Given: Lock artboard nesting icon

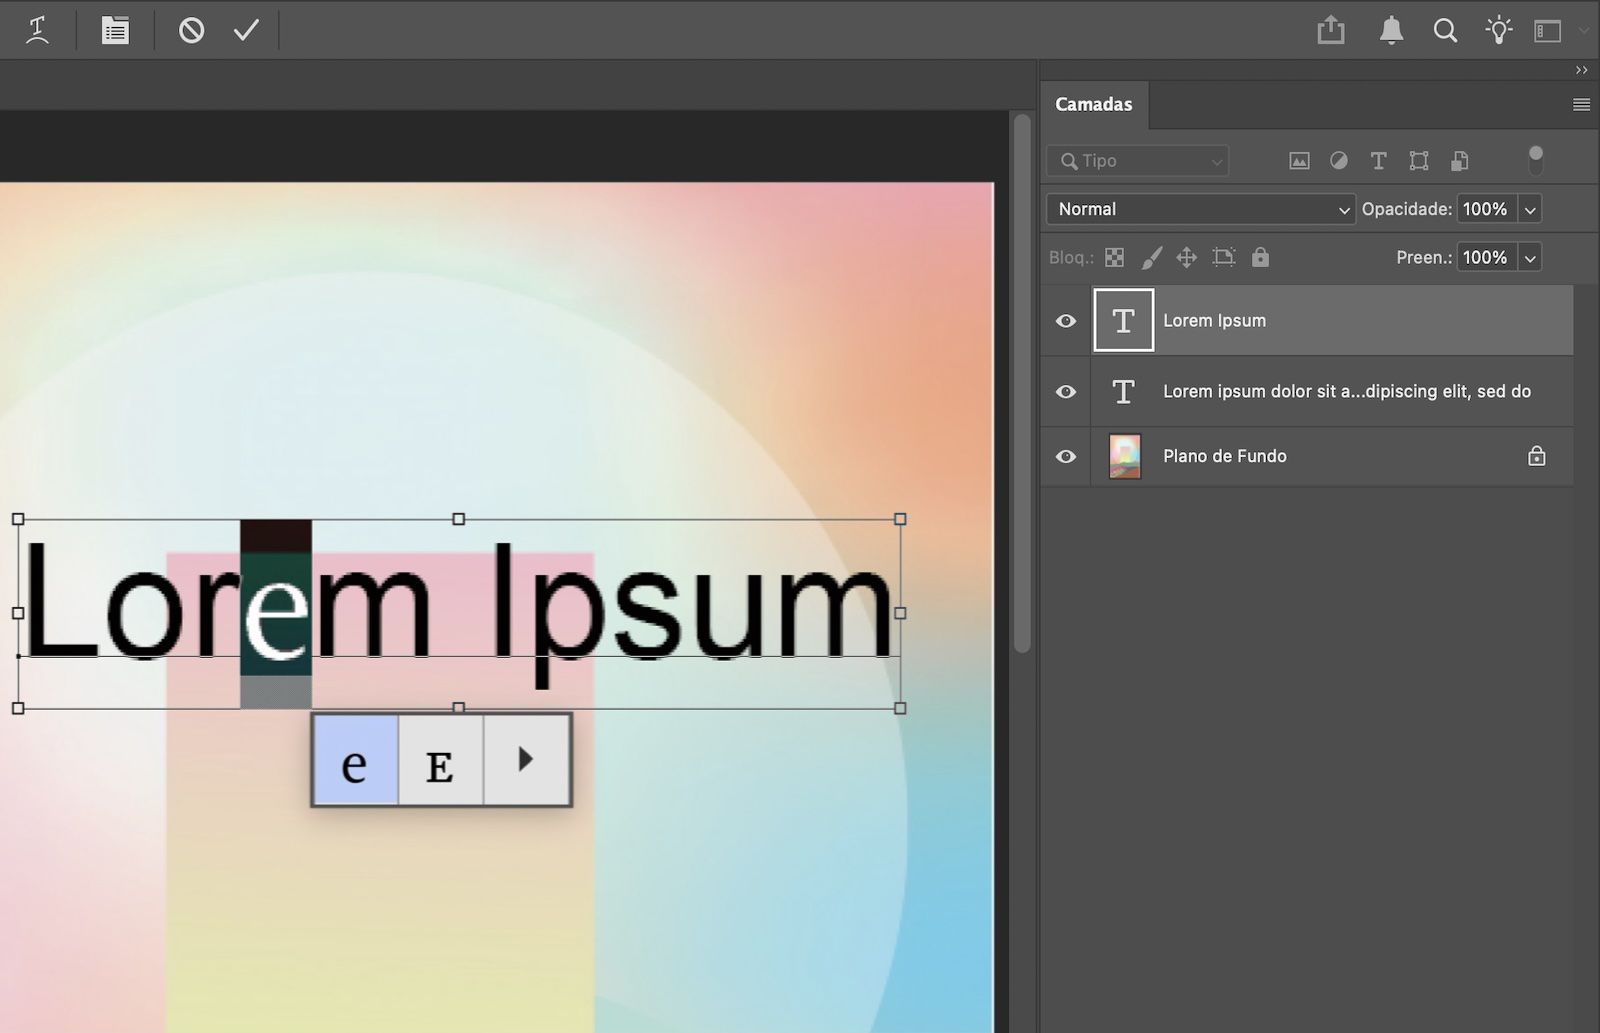Looking at the screenshot, I should pos(1224,258).
